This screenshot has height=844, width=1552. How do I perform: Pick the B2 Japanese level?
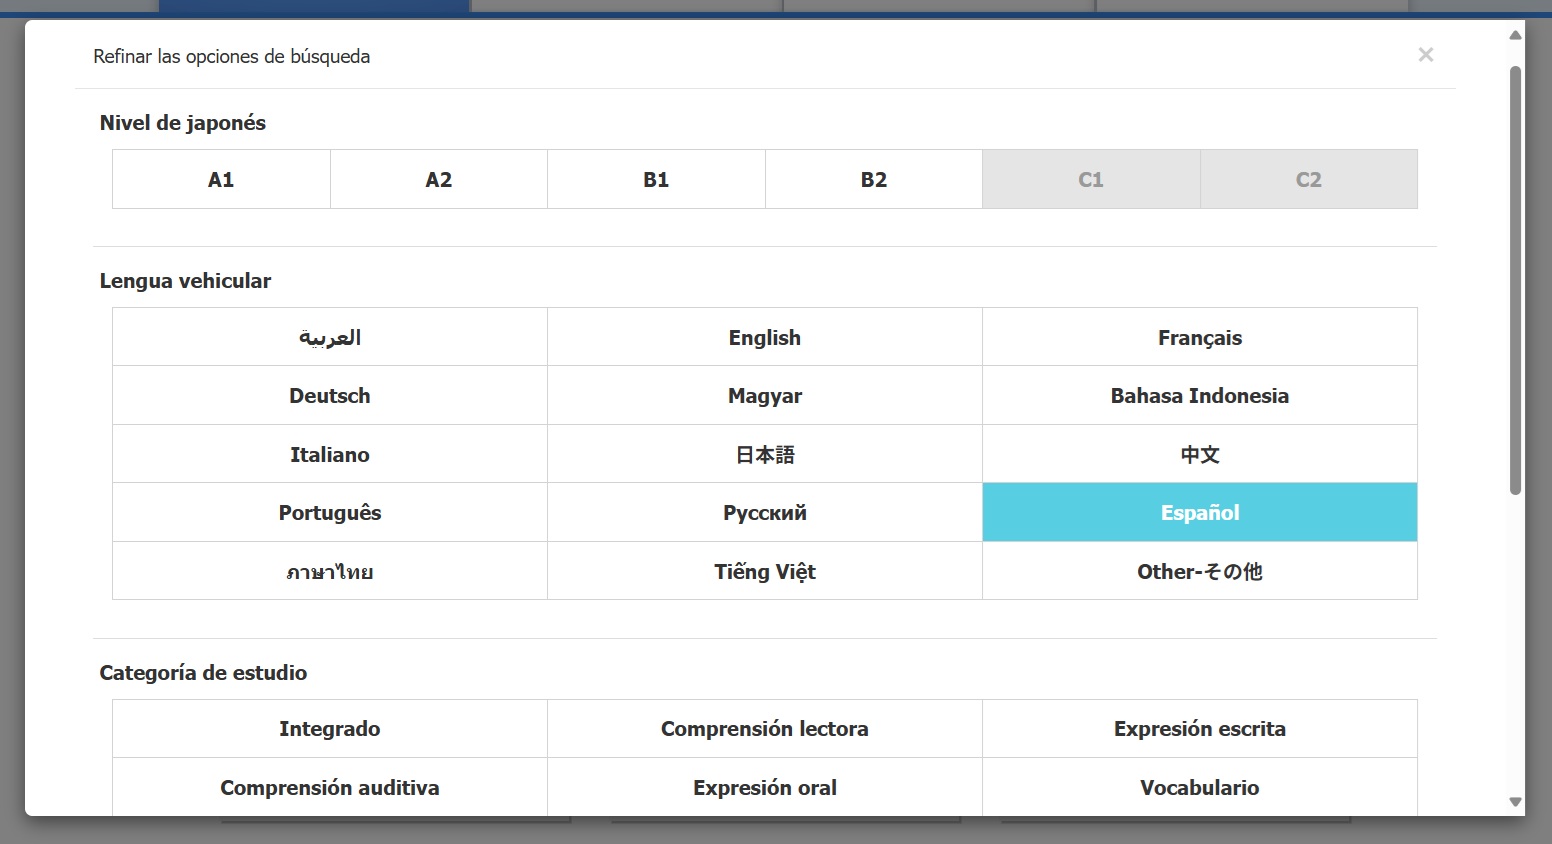(x=873, y=180)
